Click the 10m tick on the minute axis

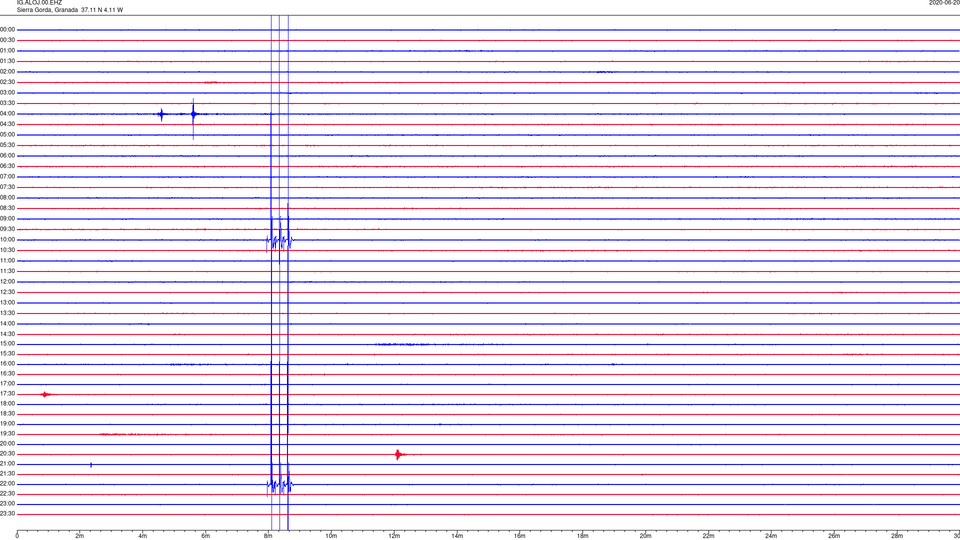(331, 536)
